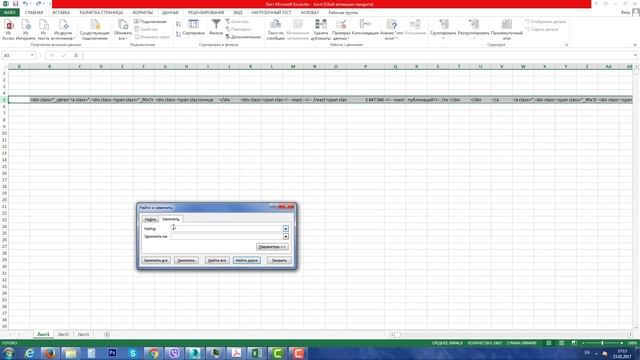The height and width of the screenshot is (360, 640).
Task: Click Find Next (Найти далее) button
Action: click(247, 260)
